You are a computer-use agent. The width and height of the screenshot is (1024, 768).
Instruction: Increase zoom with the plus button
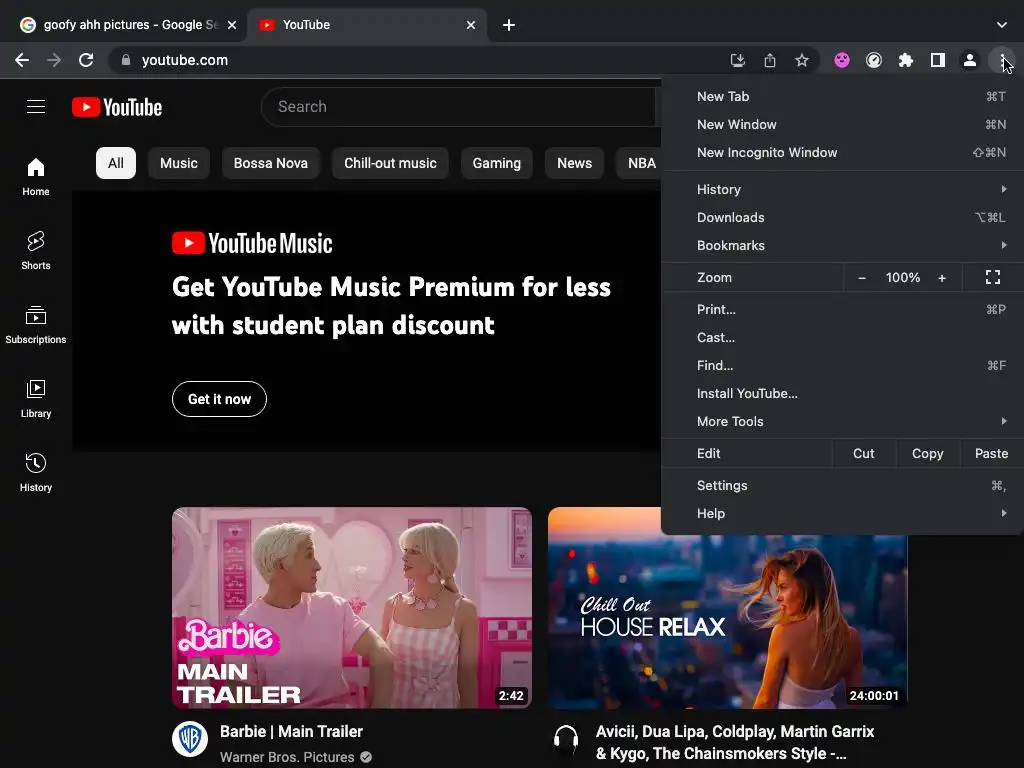pyautogui.click(x=942, y=278)
